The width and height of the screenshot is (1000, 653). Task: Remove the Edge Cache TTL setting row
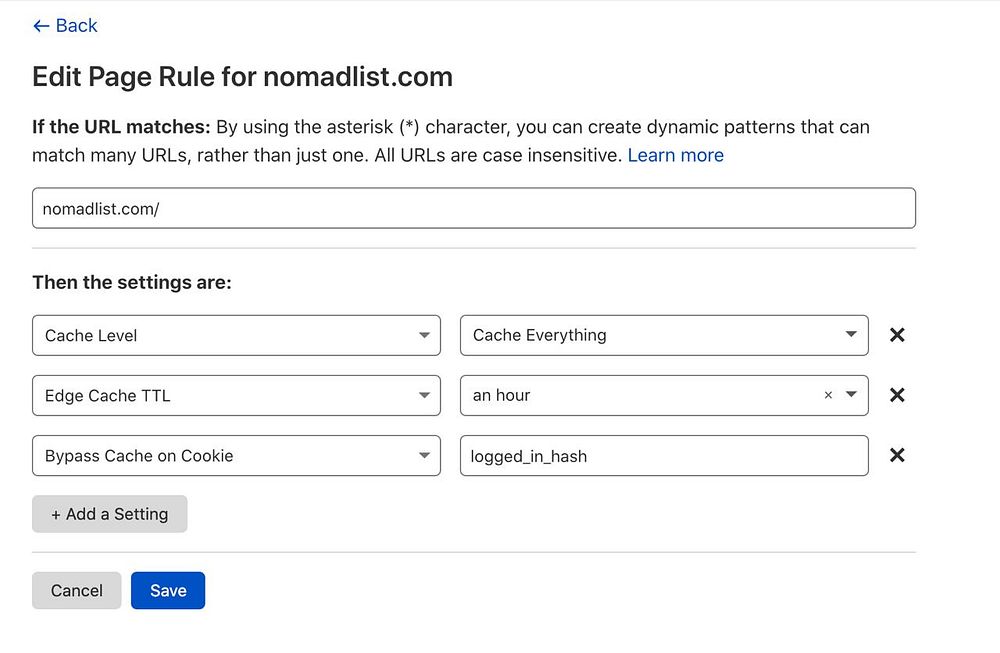point(897,395)
